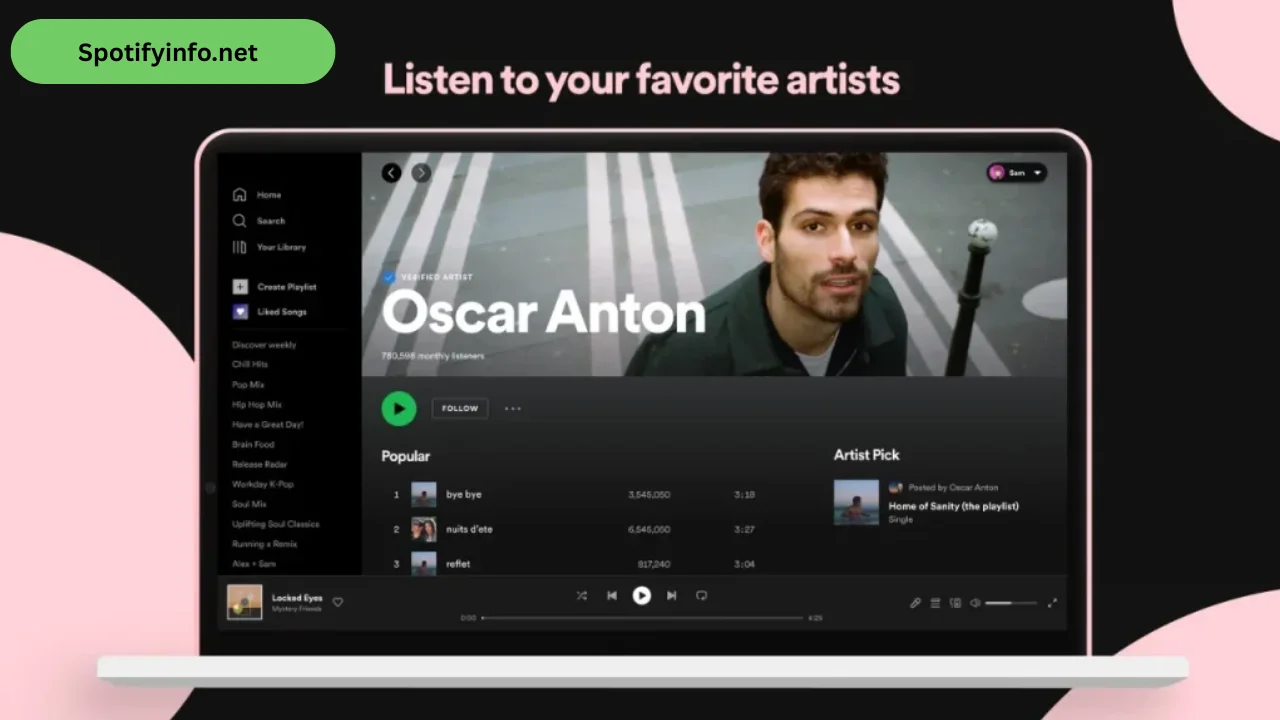This screenshot has width=1280, height=720.
Task: Open the Brain Food playlist
Action: point(253,445)
